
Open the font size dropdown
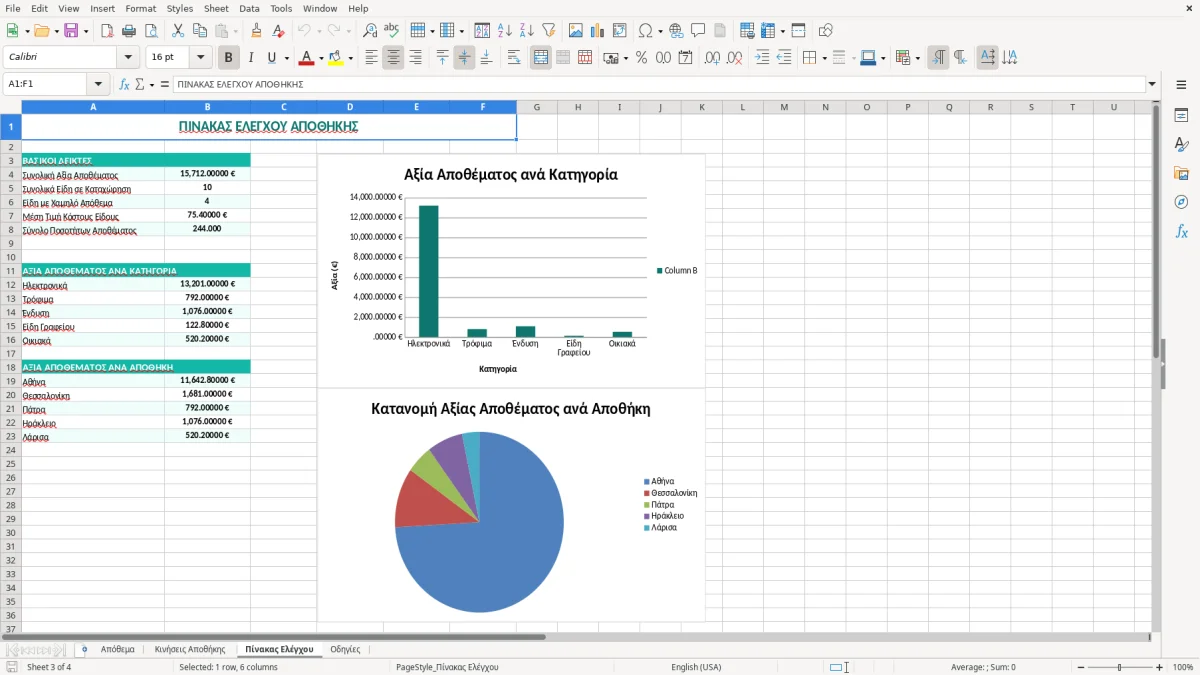pos(201,58)
